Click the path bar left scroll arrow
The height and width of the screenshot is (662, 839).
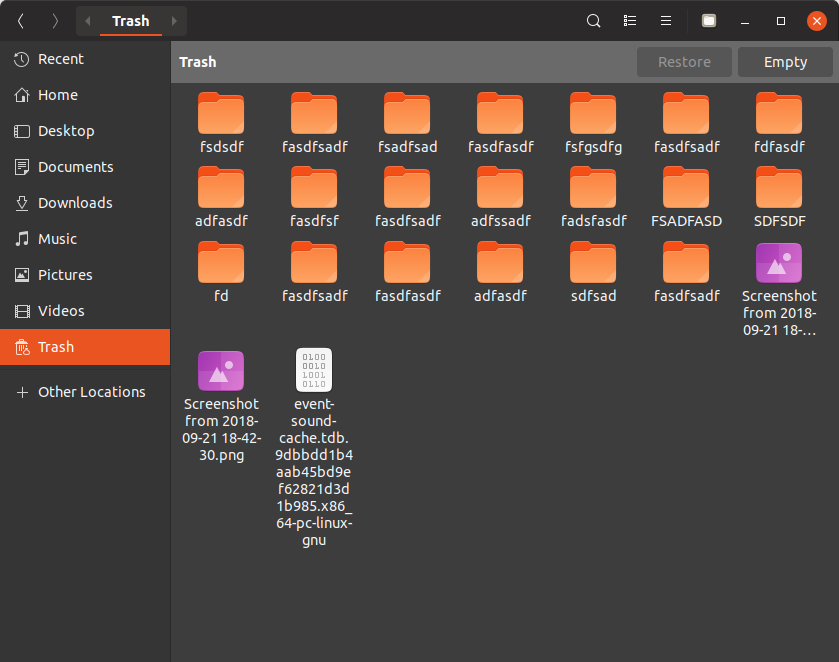tap(88, 21)
